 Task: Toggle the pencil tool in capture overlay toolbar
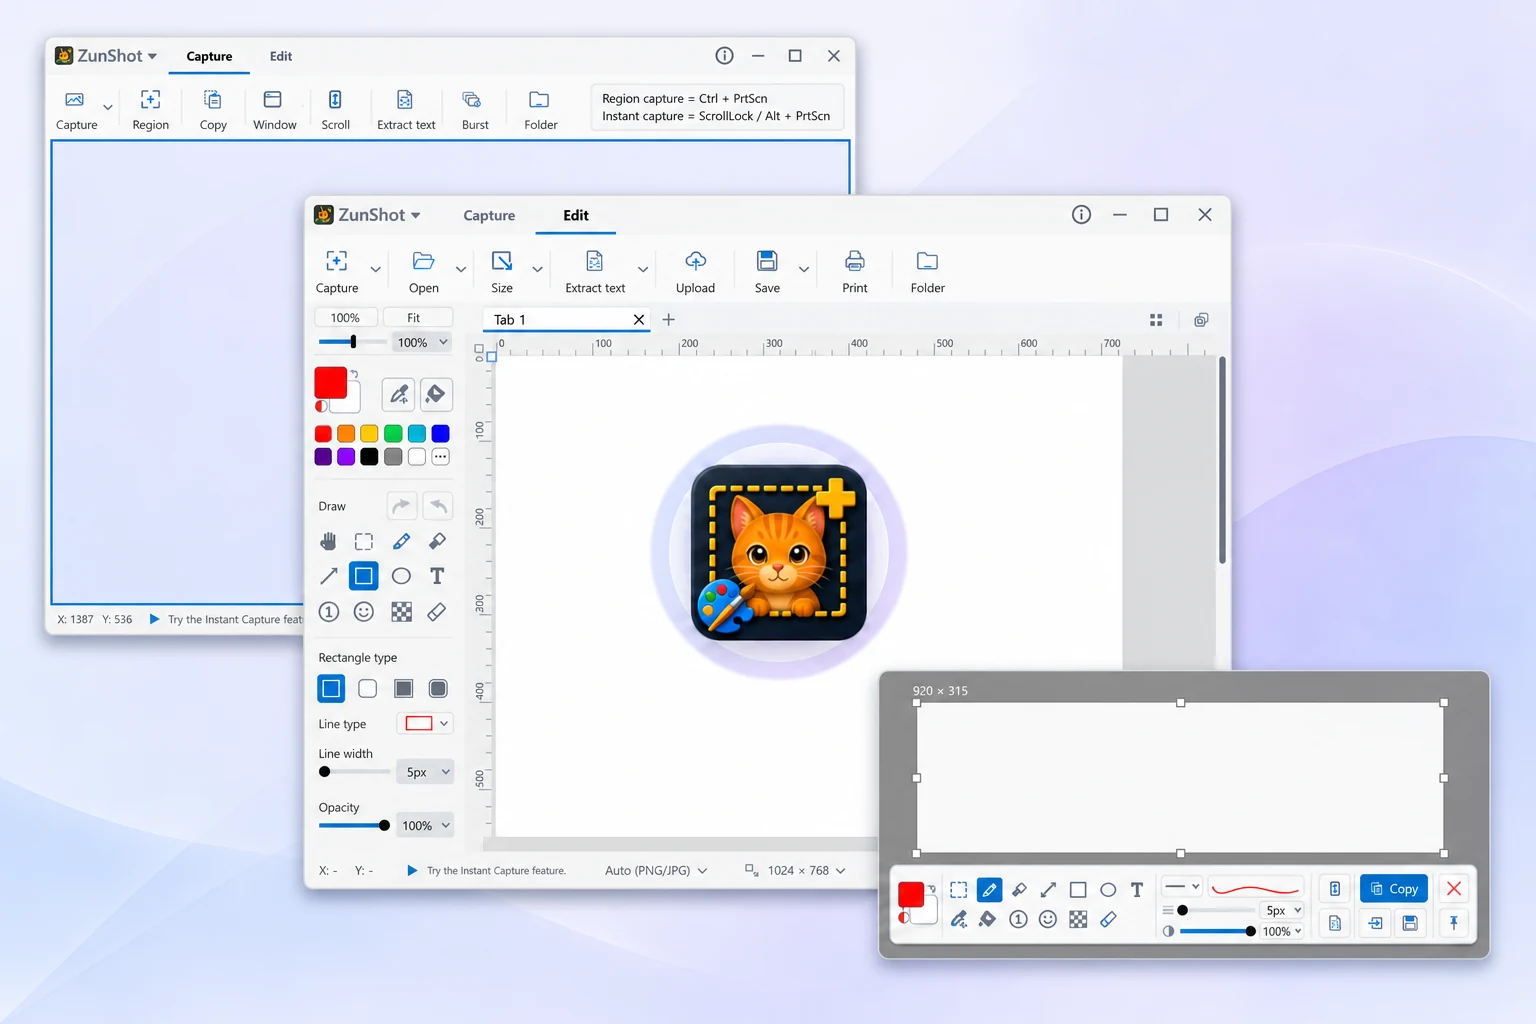coord(989,889)
